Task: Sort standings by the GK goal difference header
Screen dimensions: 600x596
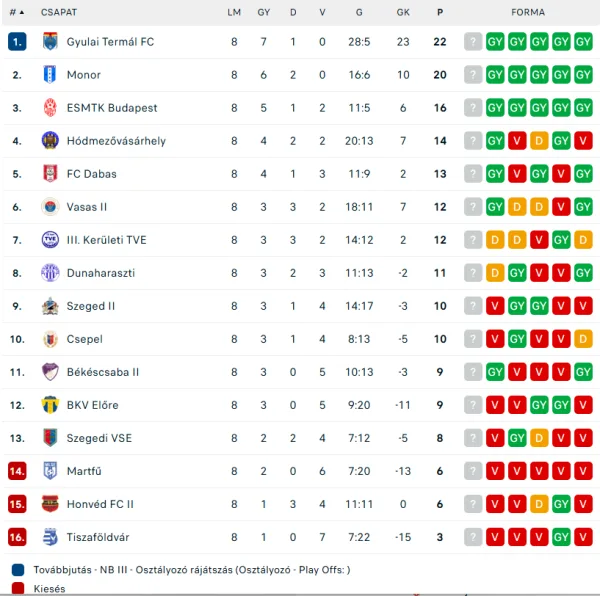Action: [x=403, y=12]
